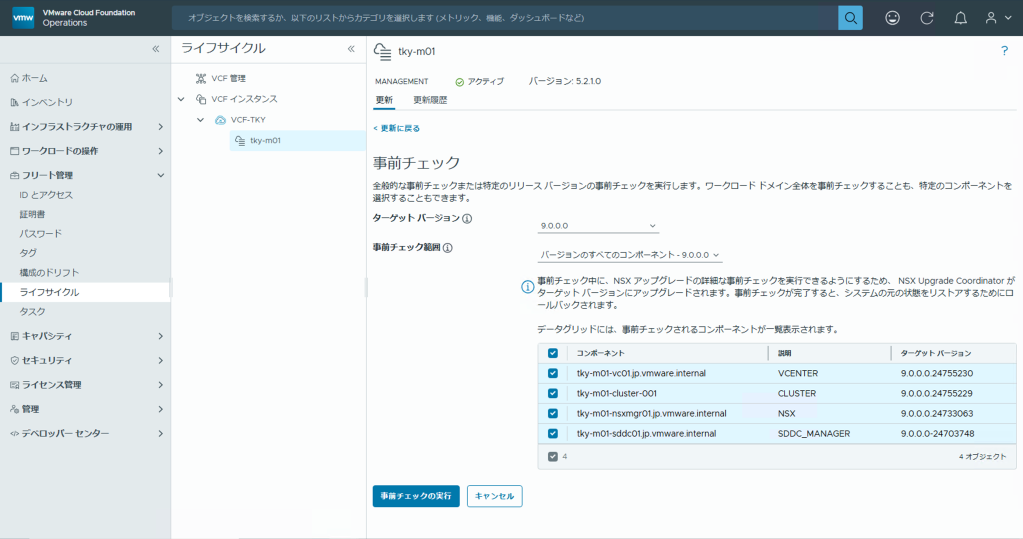Click the help question mark icon
This screenshot has width=1023, height=539.
coord(1004,51)
